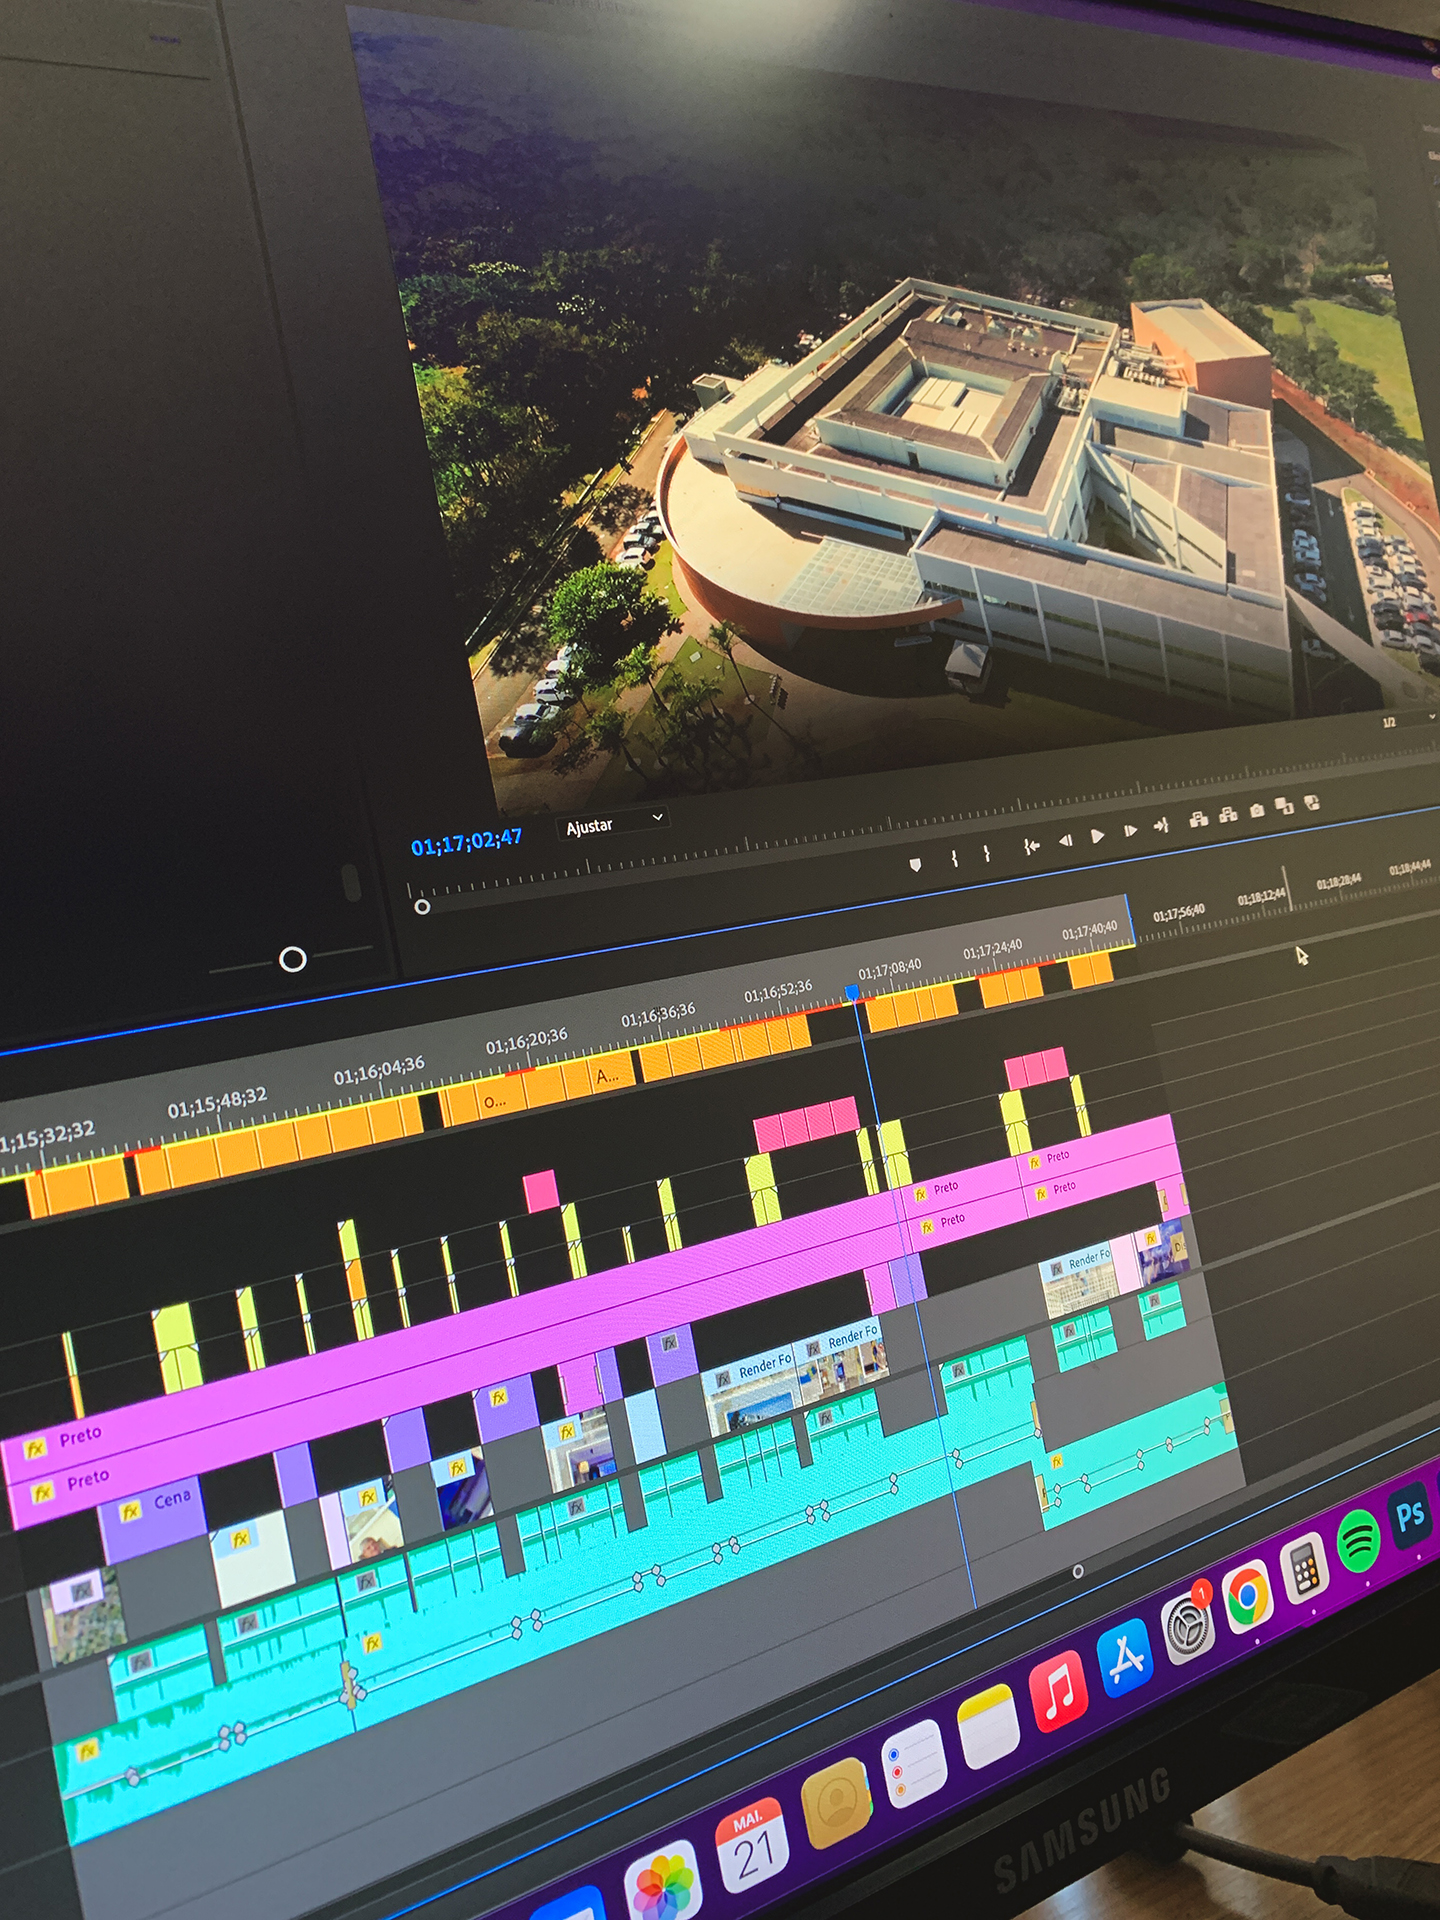This screenshot has width=1440, height=1920.
Task: Click the Lift button
Action: [1198, 820]
